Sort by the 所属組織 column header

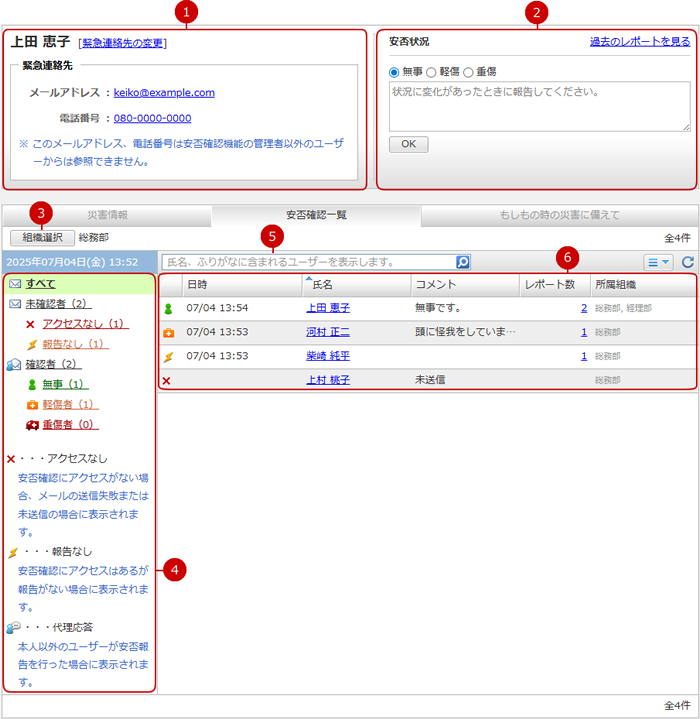click(x=643, y=285)
